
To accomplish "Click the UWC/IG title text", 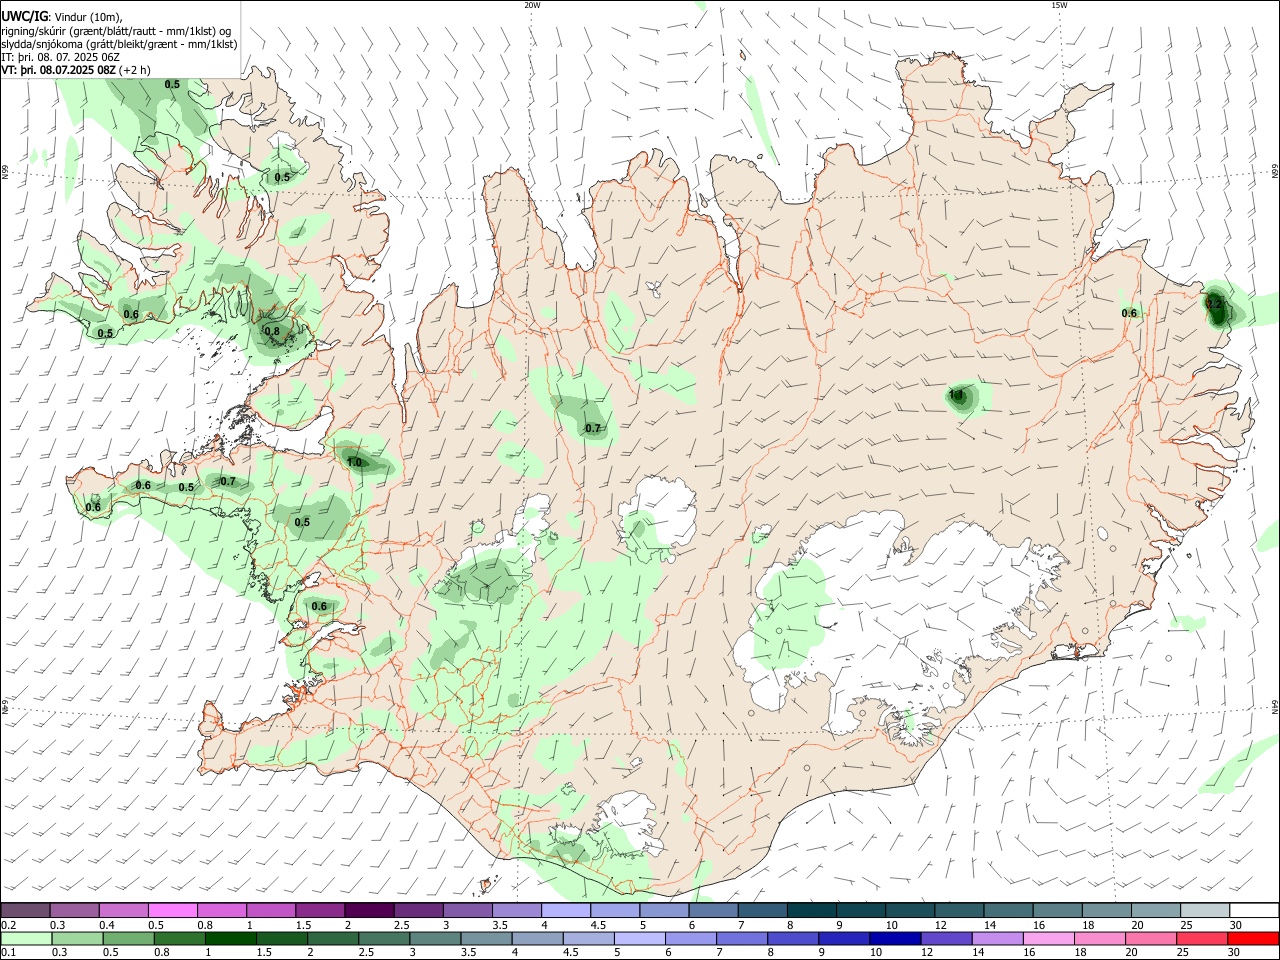I will coord(24,16).
